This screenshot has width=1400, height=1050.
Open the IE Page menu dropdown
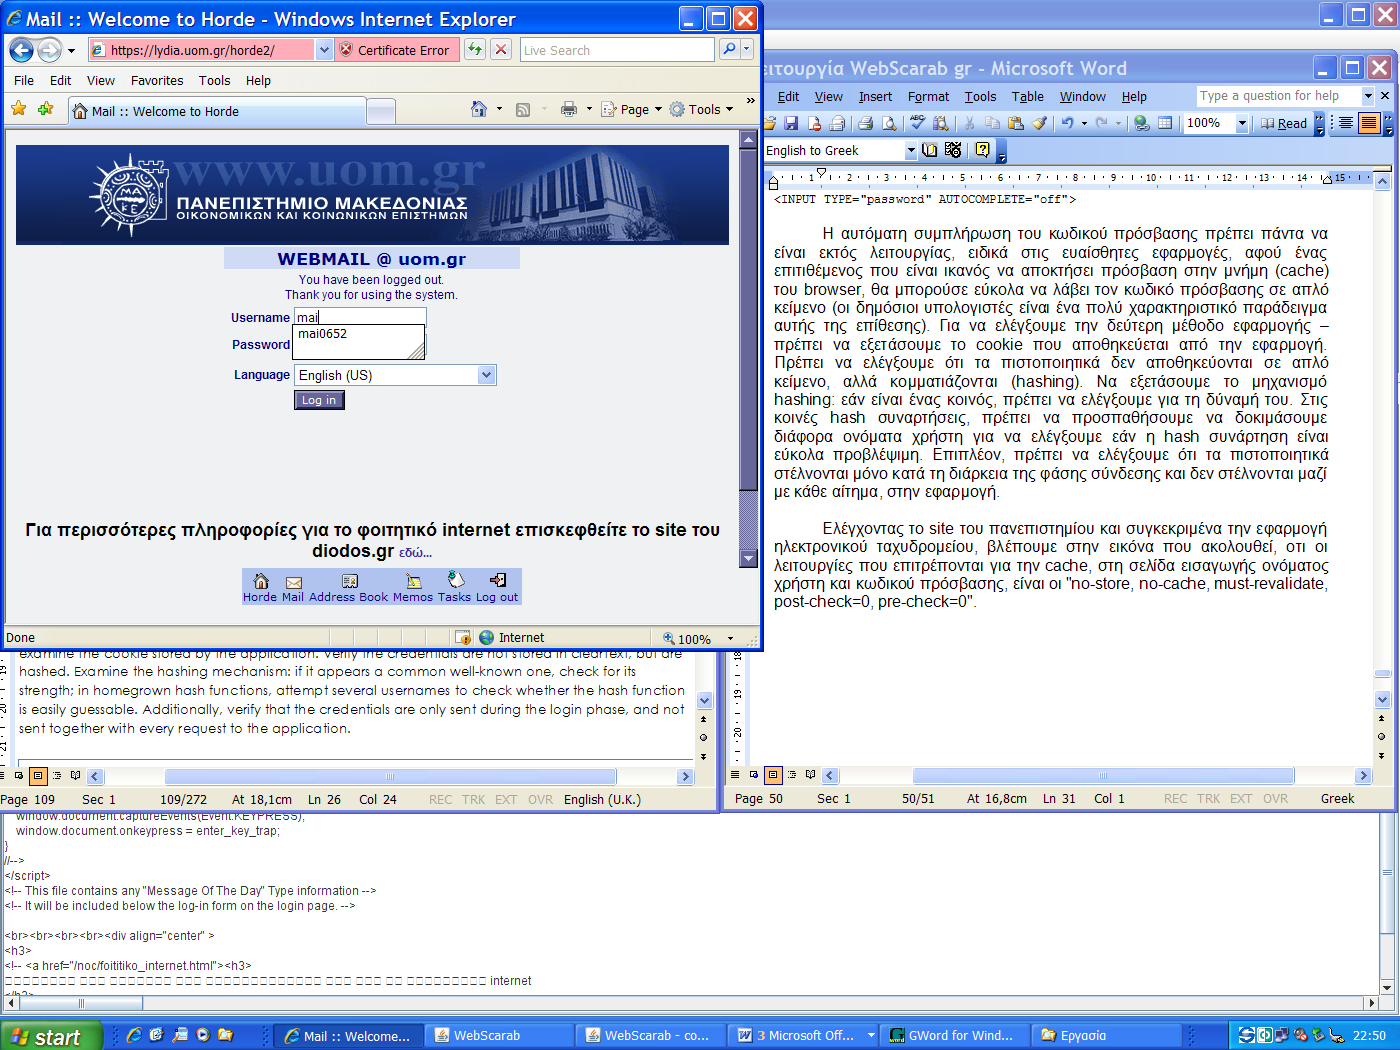click(x=631, y=109)
